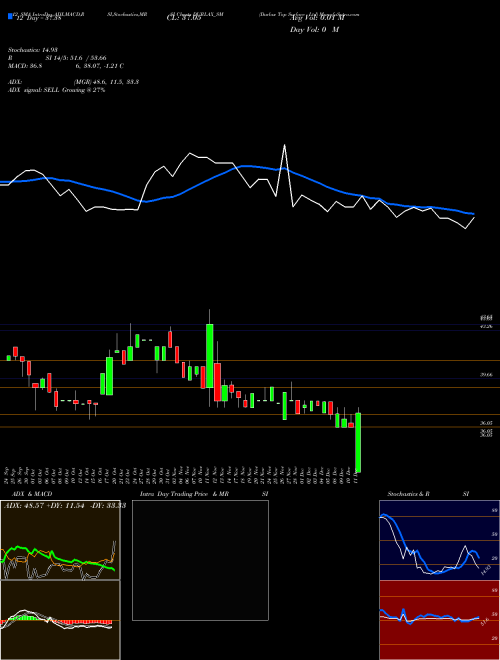
Task: Click the ADX (MGR) 48.6, 11.5, 33.3 line
Action: point(73,82)
